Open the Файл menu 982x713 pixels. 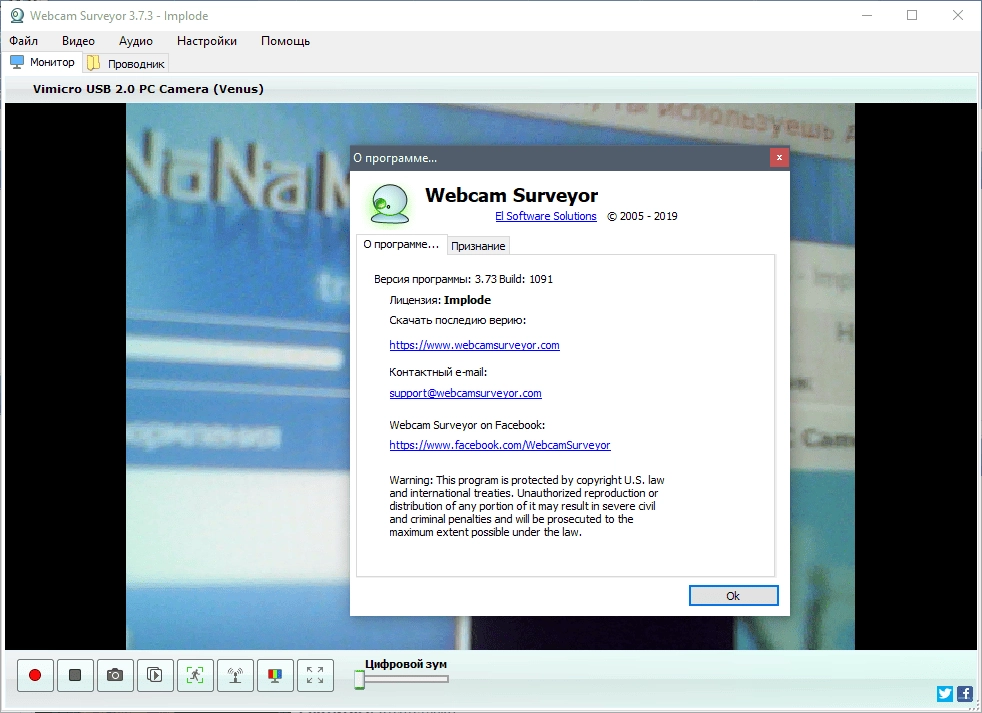[23, 41]
